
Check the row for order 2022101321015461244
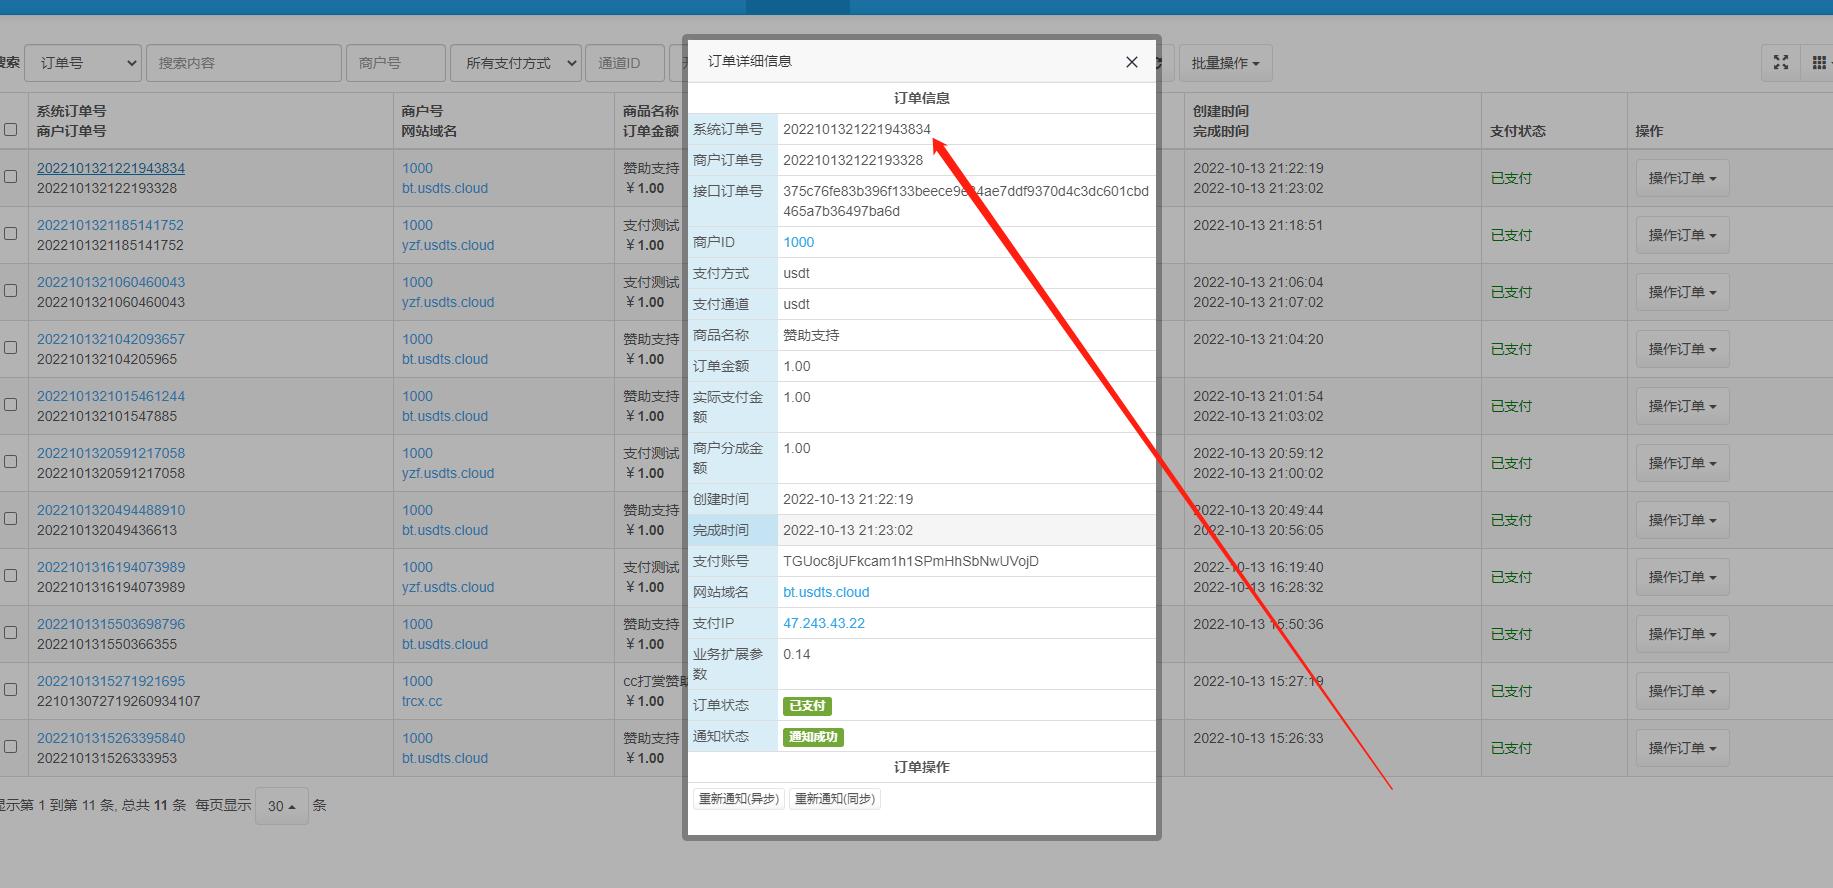click(x=10, y=404)
